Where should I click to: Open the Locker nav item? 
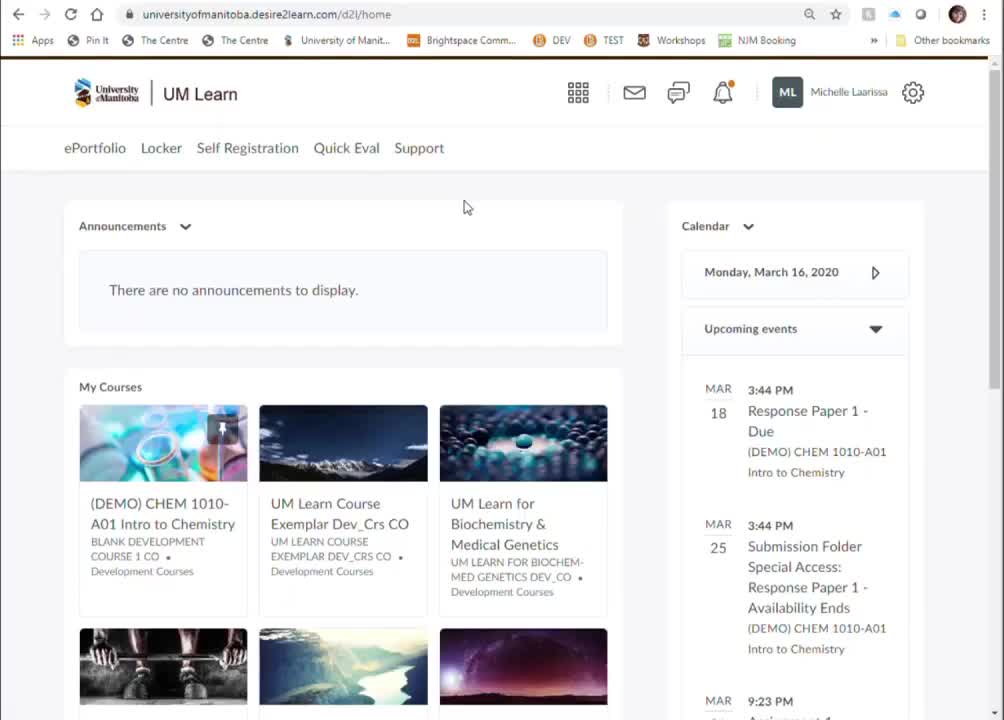161,148
